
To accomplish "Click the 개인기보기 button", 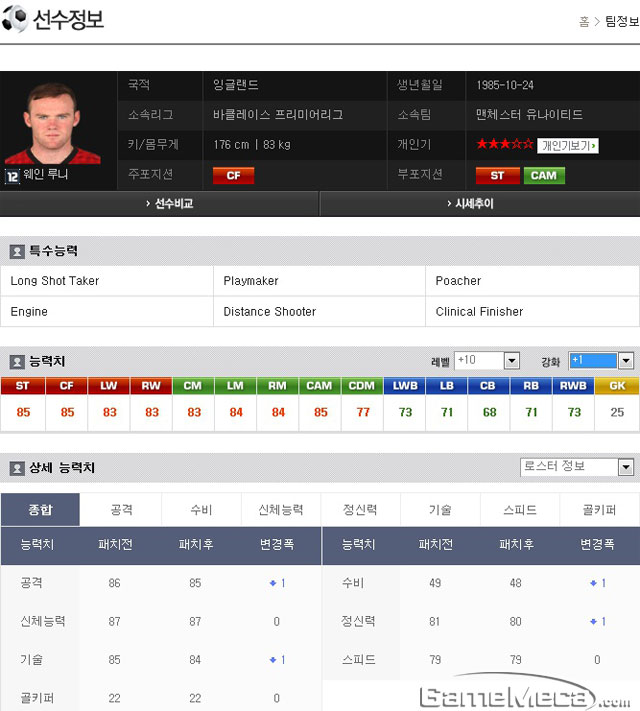I will coord(568,146).
